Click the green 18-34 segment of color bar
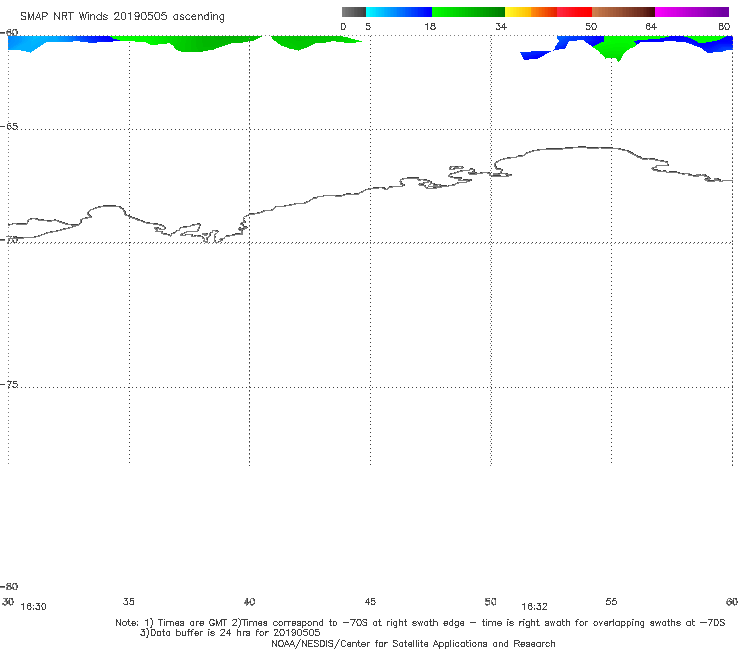The width and height of the screenshot is (740, 650). tap(468, 12)
